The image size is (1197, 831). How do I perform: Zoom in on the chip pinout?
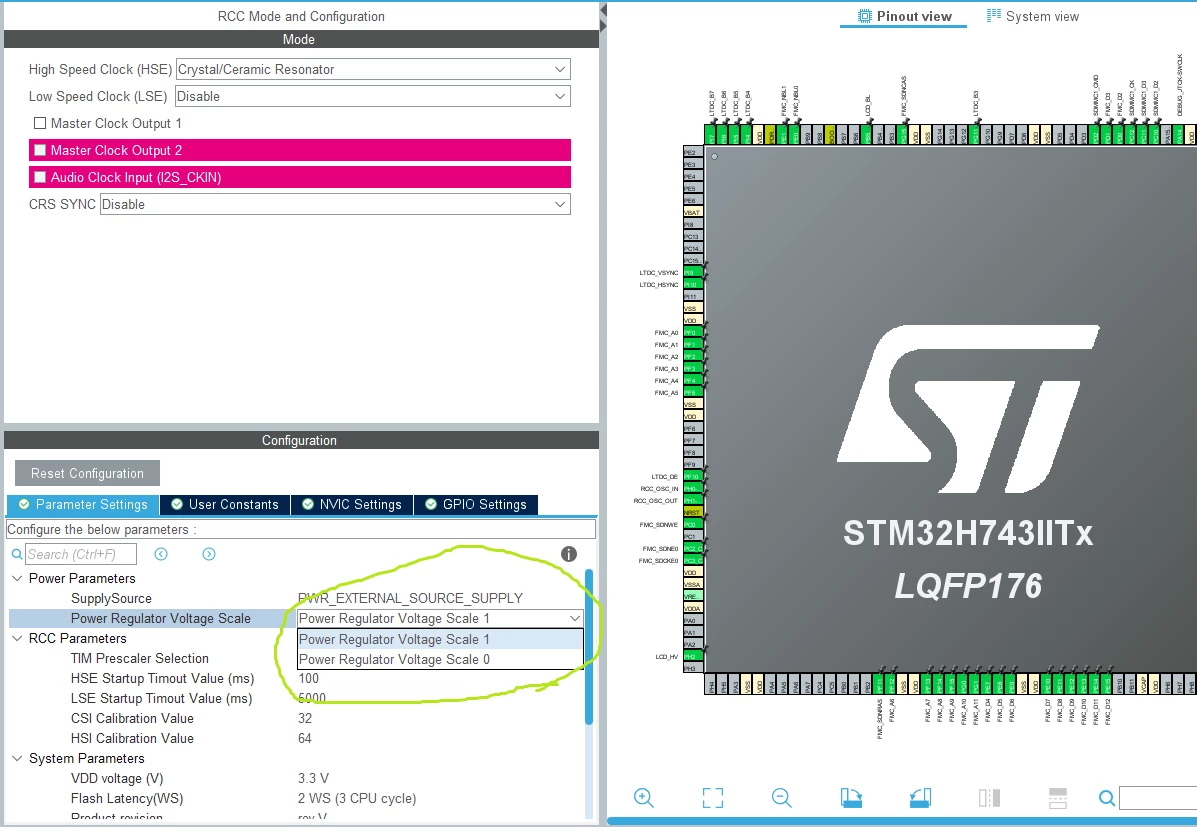click(644, 797)
